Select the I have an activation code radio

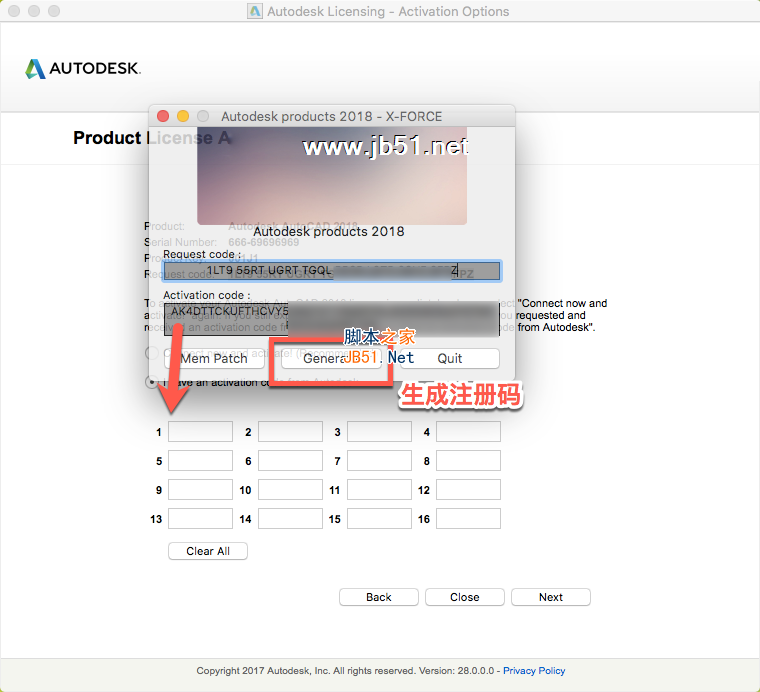(x=152, y=382)
